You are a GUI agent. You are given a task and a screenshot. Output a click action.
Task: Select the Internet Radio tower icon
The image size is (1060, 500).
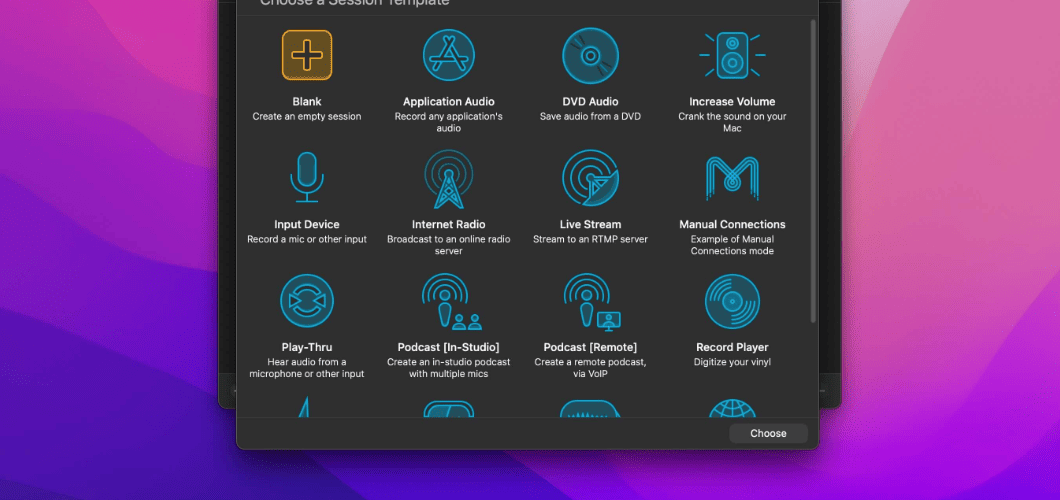(449, 178)
